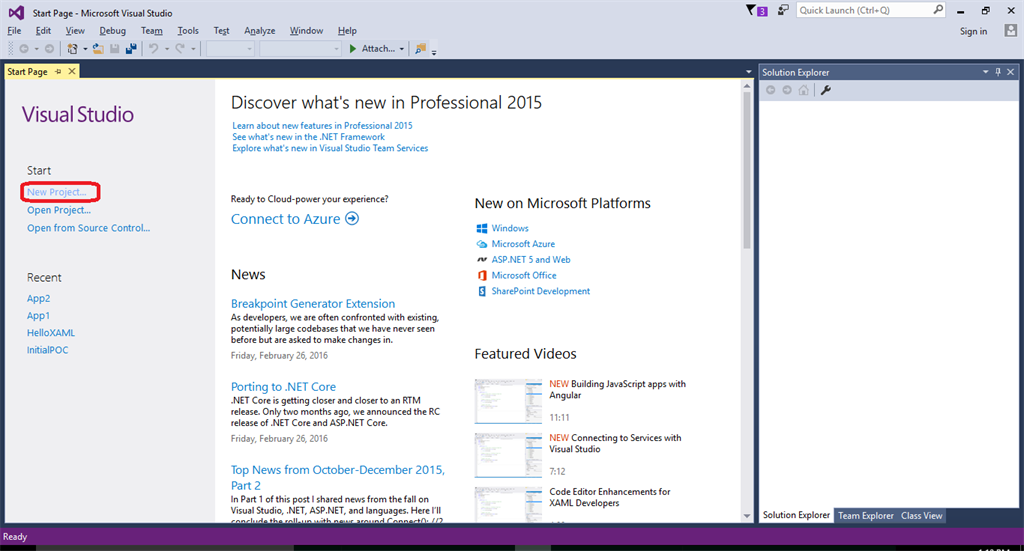This screenshot has width=1024, height=551.
Task: Click the SharePoint Development icon
Action: click(482, 291)
